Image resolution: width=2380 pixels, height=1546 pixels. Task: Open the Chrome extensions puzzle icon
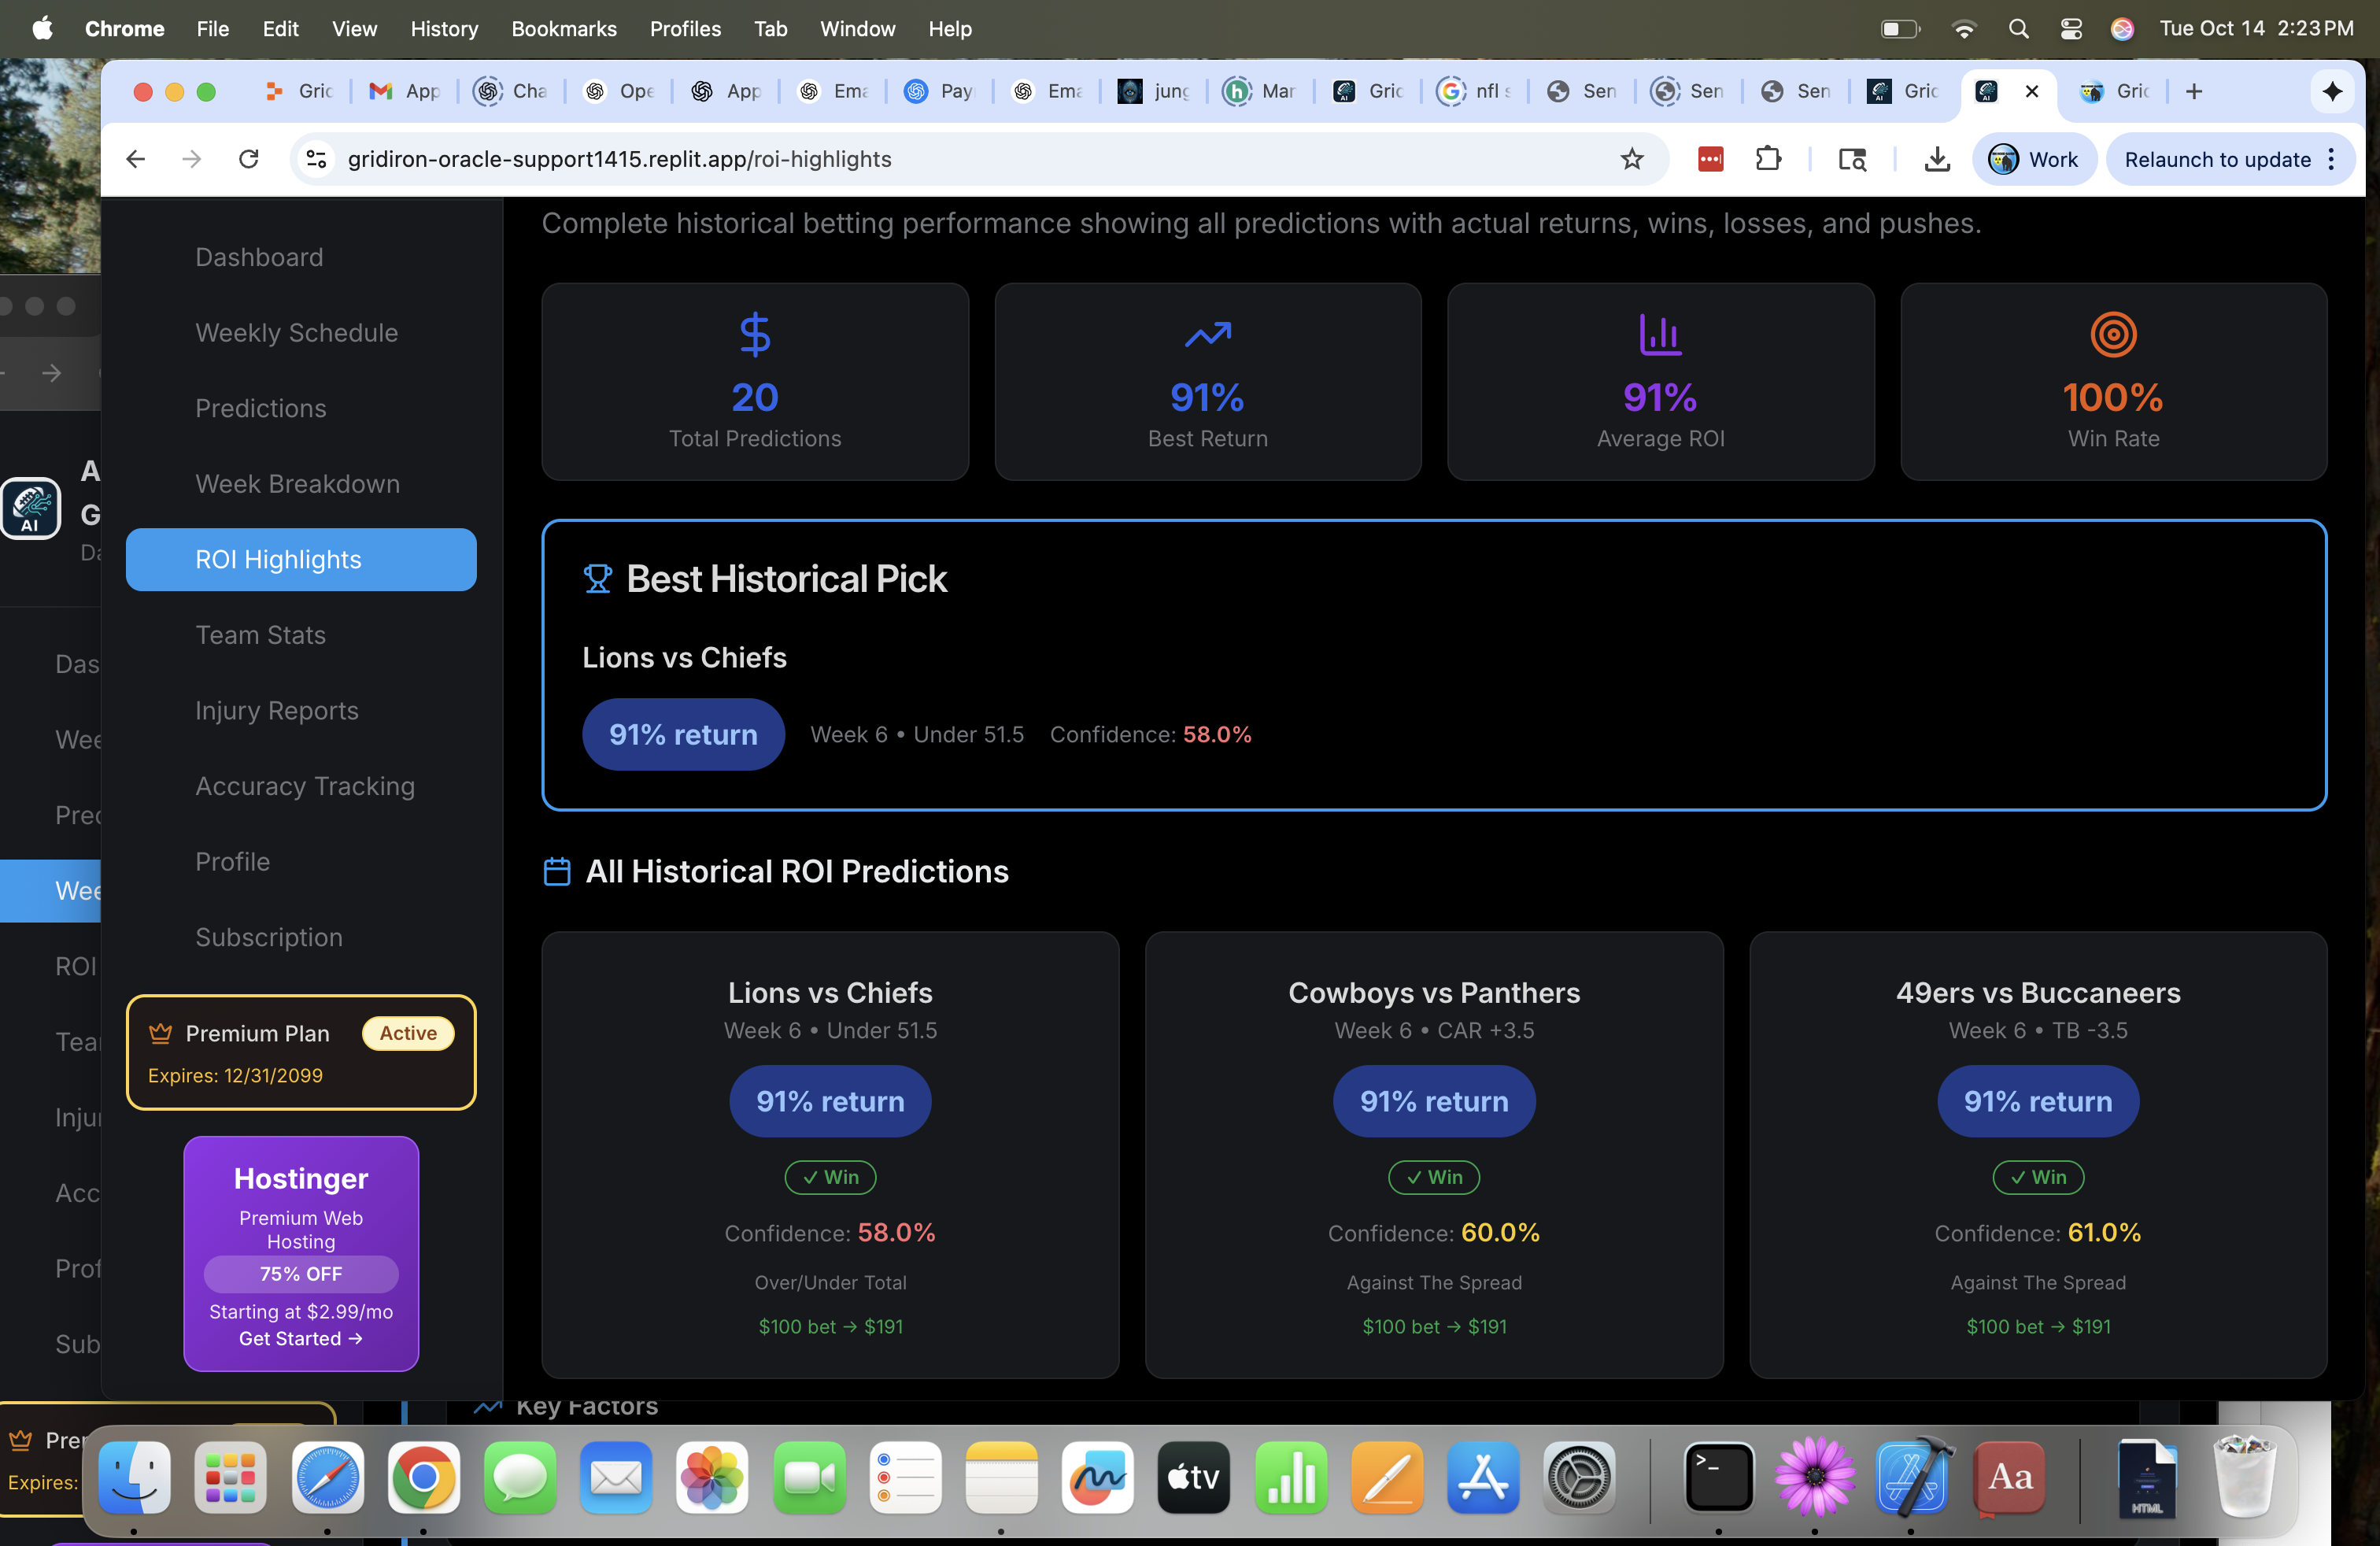pyautogui.click(x=1768, y=159)
